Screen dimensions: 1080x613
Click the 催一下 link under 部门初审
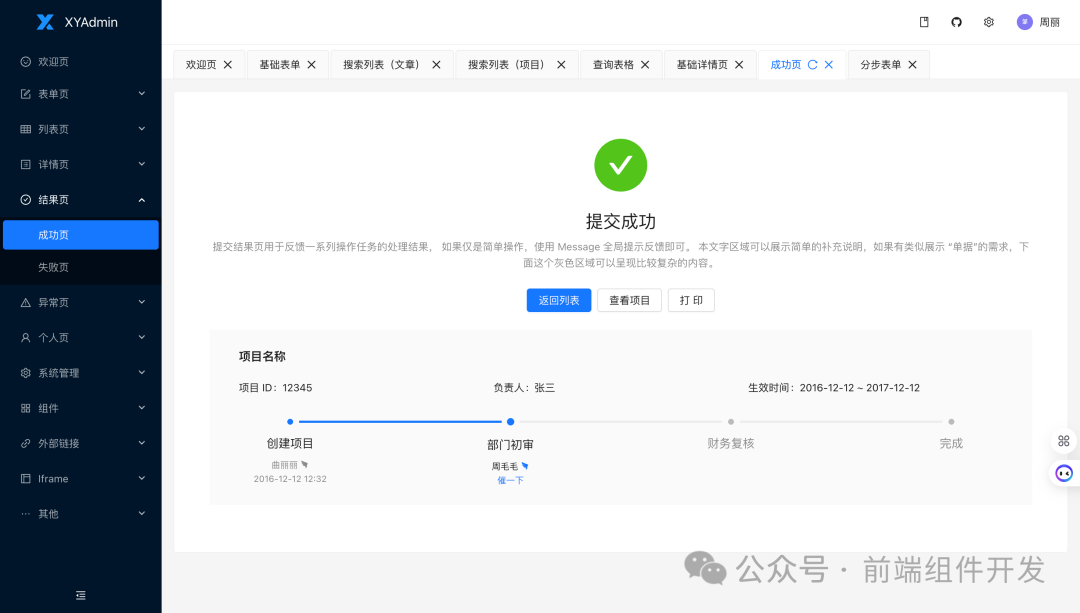510,480
